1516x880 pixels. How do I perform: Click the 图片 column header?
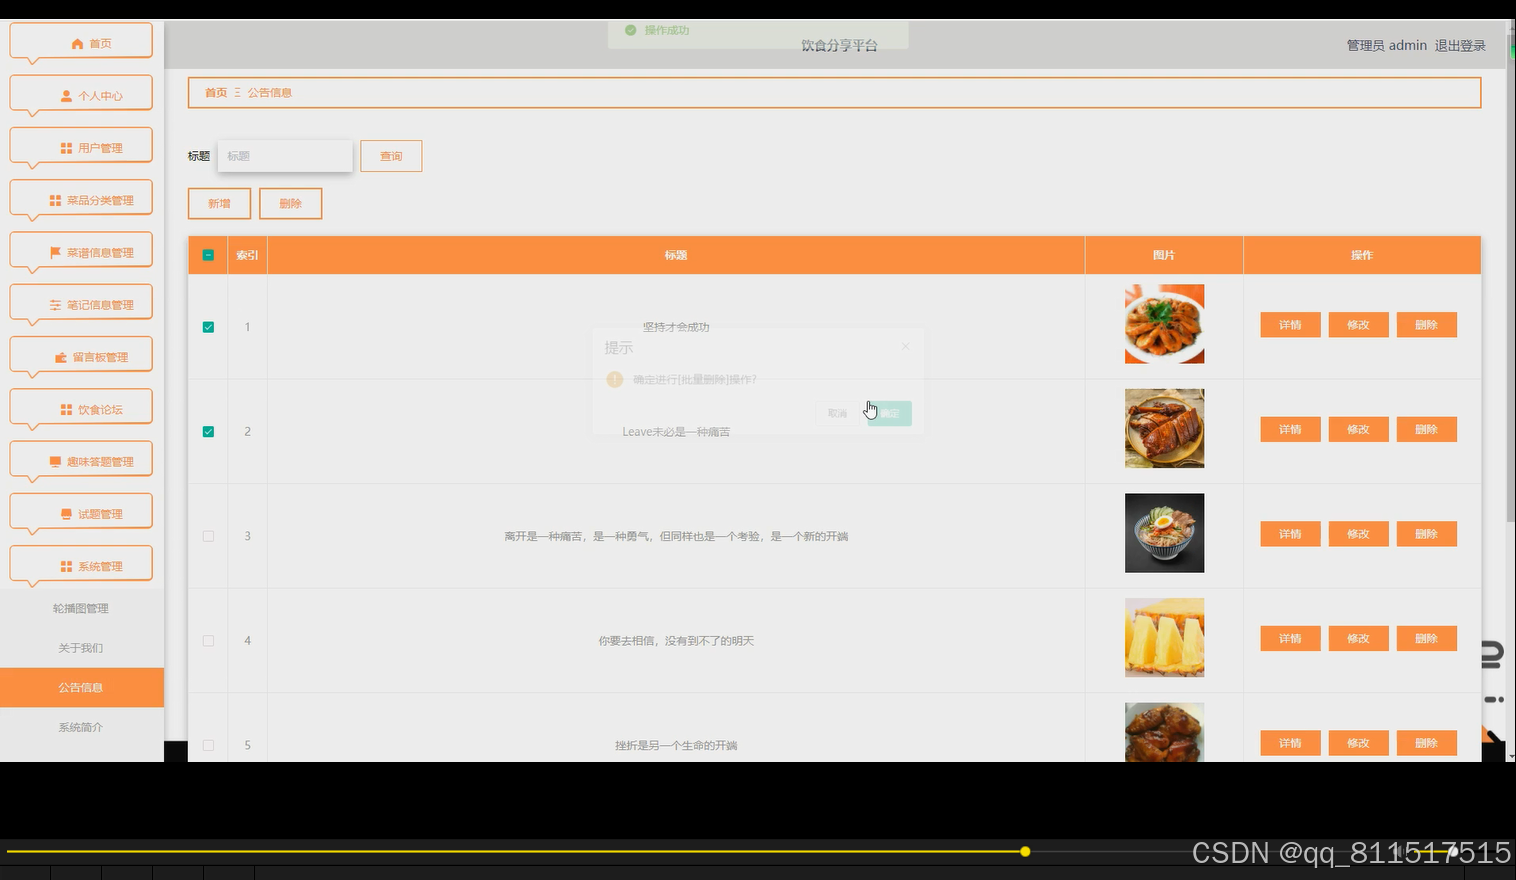pos(1164,255)
